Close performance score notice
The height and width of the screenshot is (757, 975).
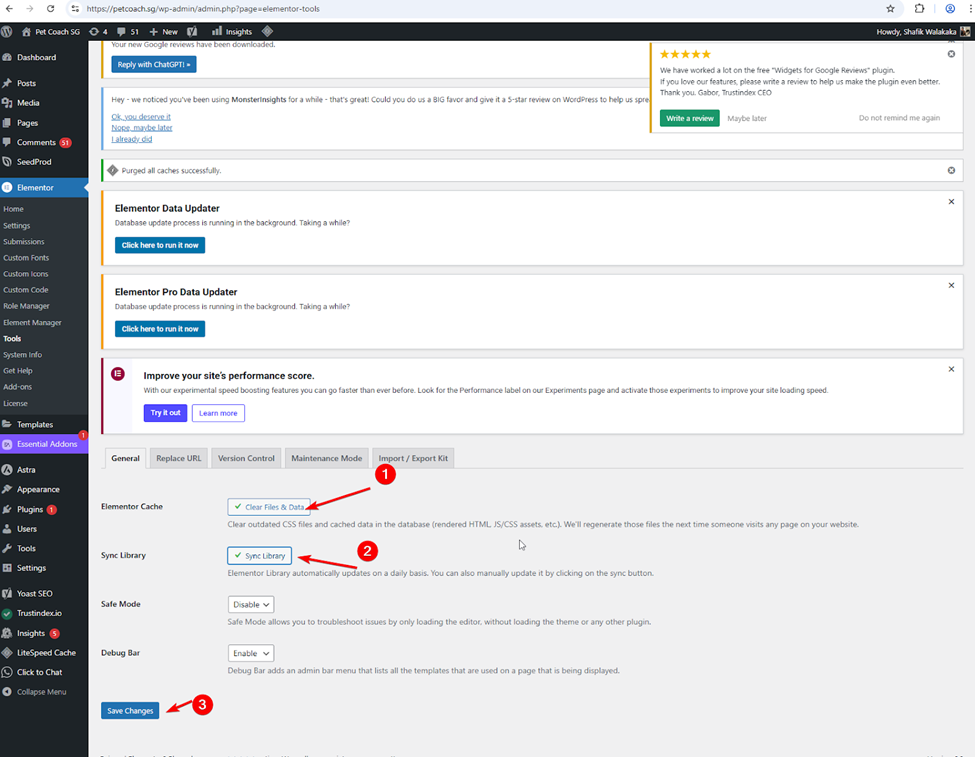951,369
